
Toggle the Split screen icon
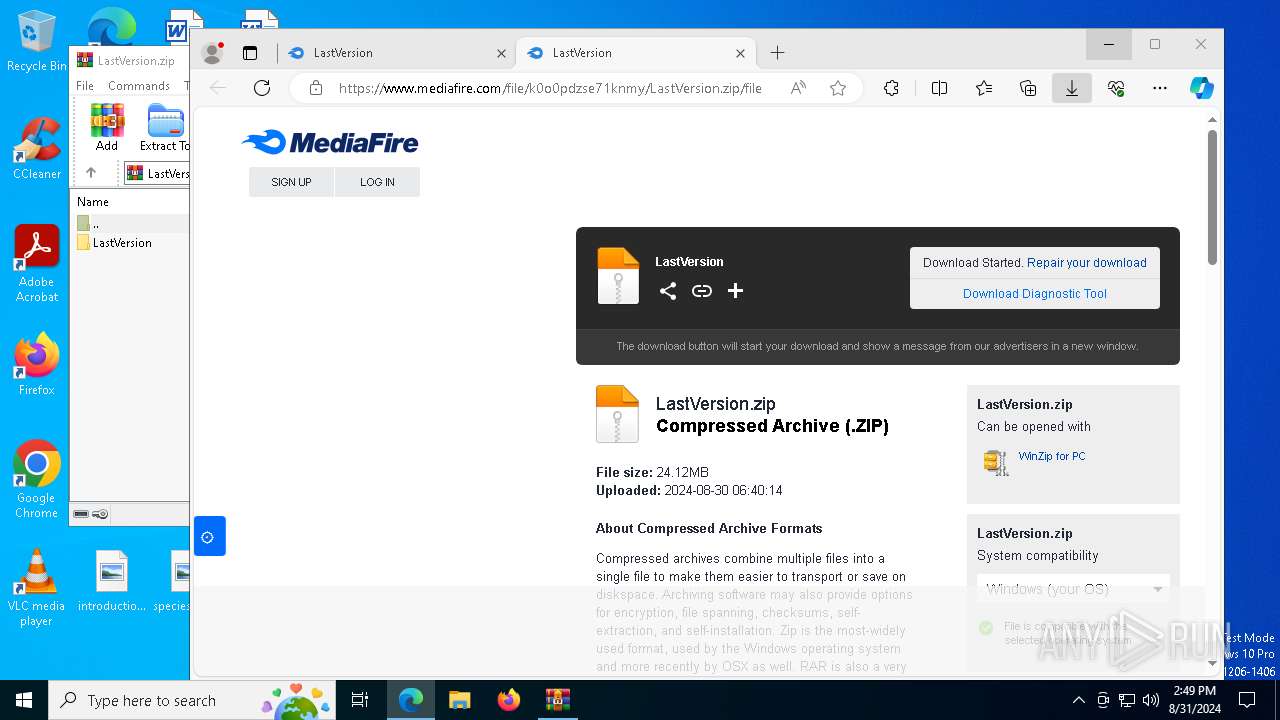tap(939, 88)
